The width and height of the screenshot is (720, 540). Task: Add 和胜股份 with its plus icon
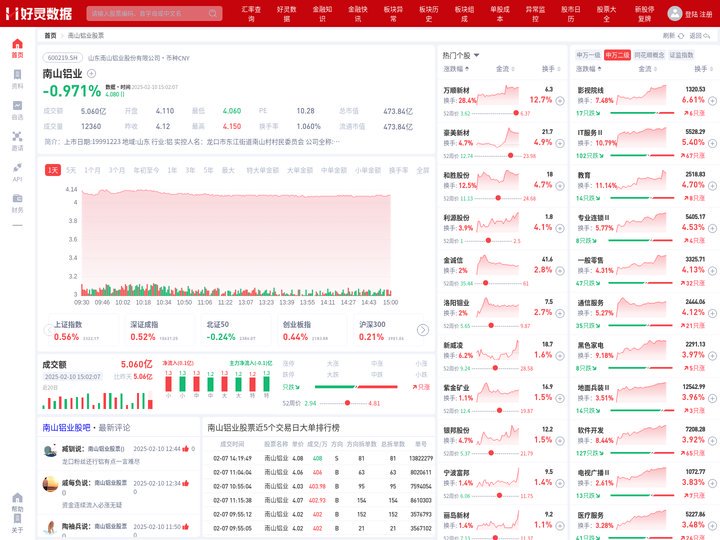pos(560,186)
